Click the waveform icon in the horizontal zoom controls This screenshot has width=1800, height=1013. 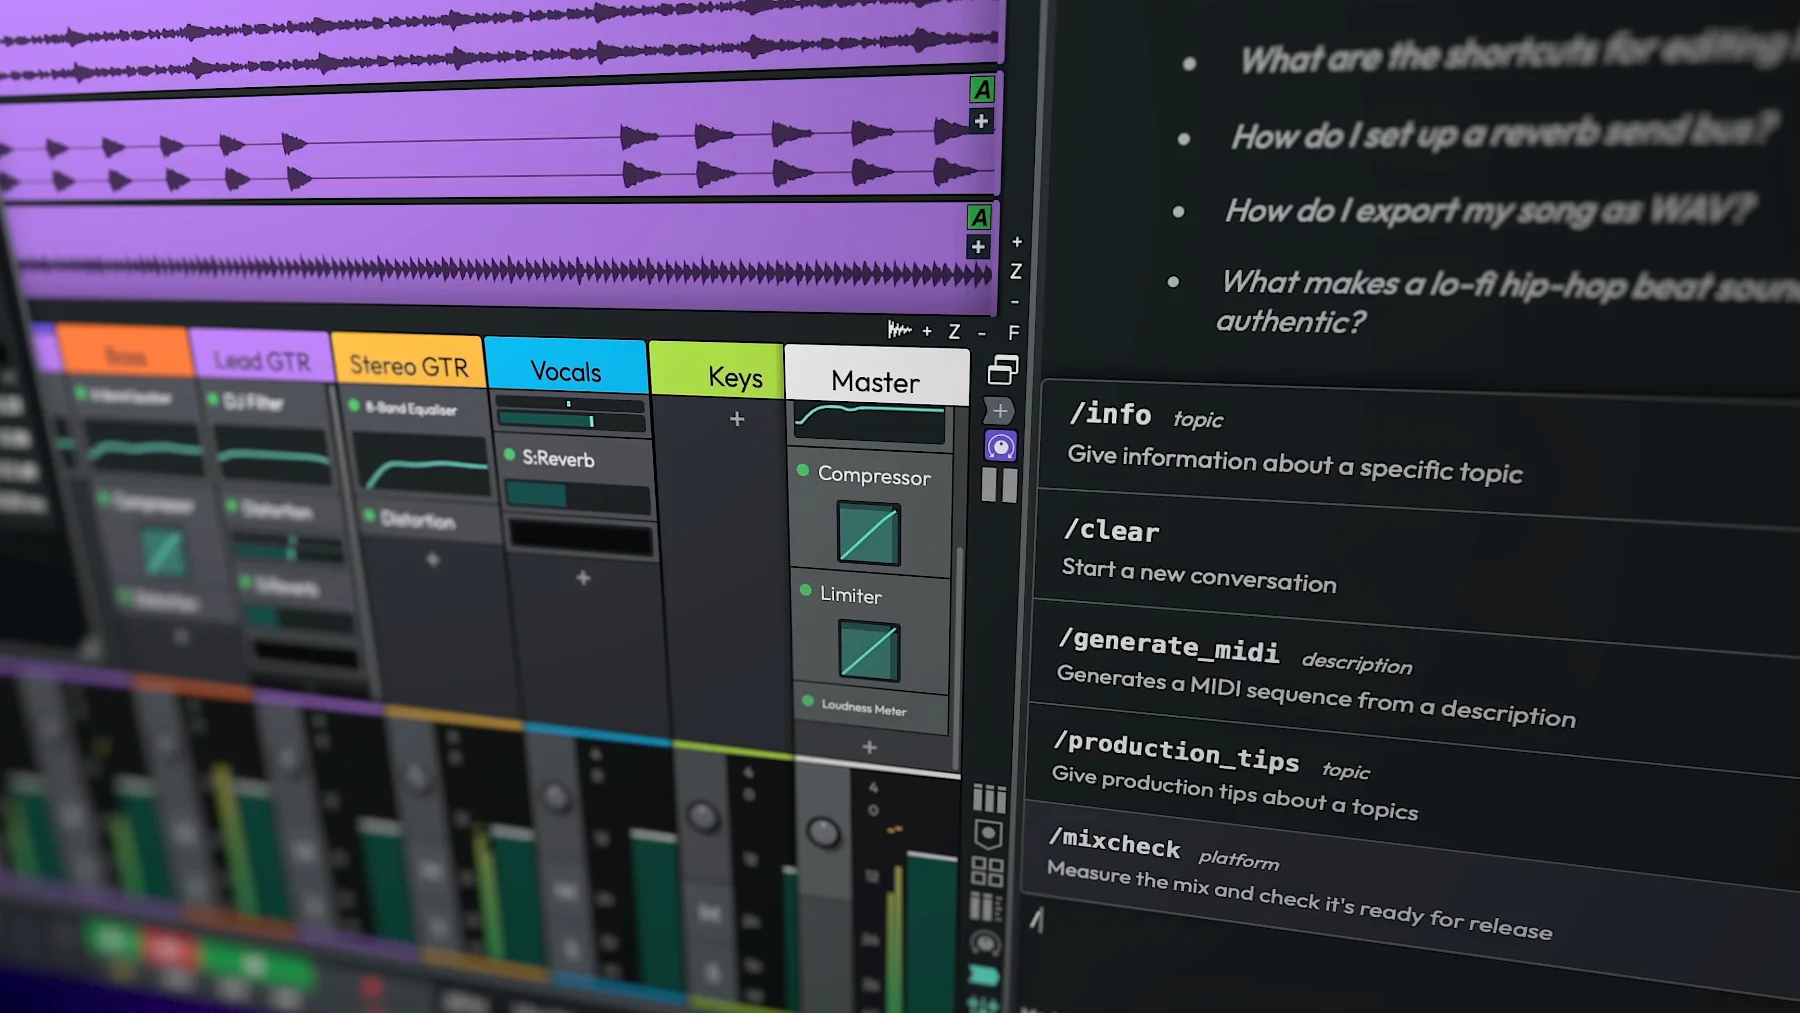tap(899, 329)
